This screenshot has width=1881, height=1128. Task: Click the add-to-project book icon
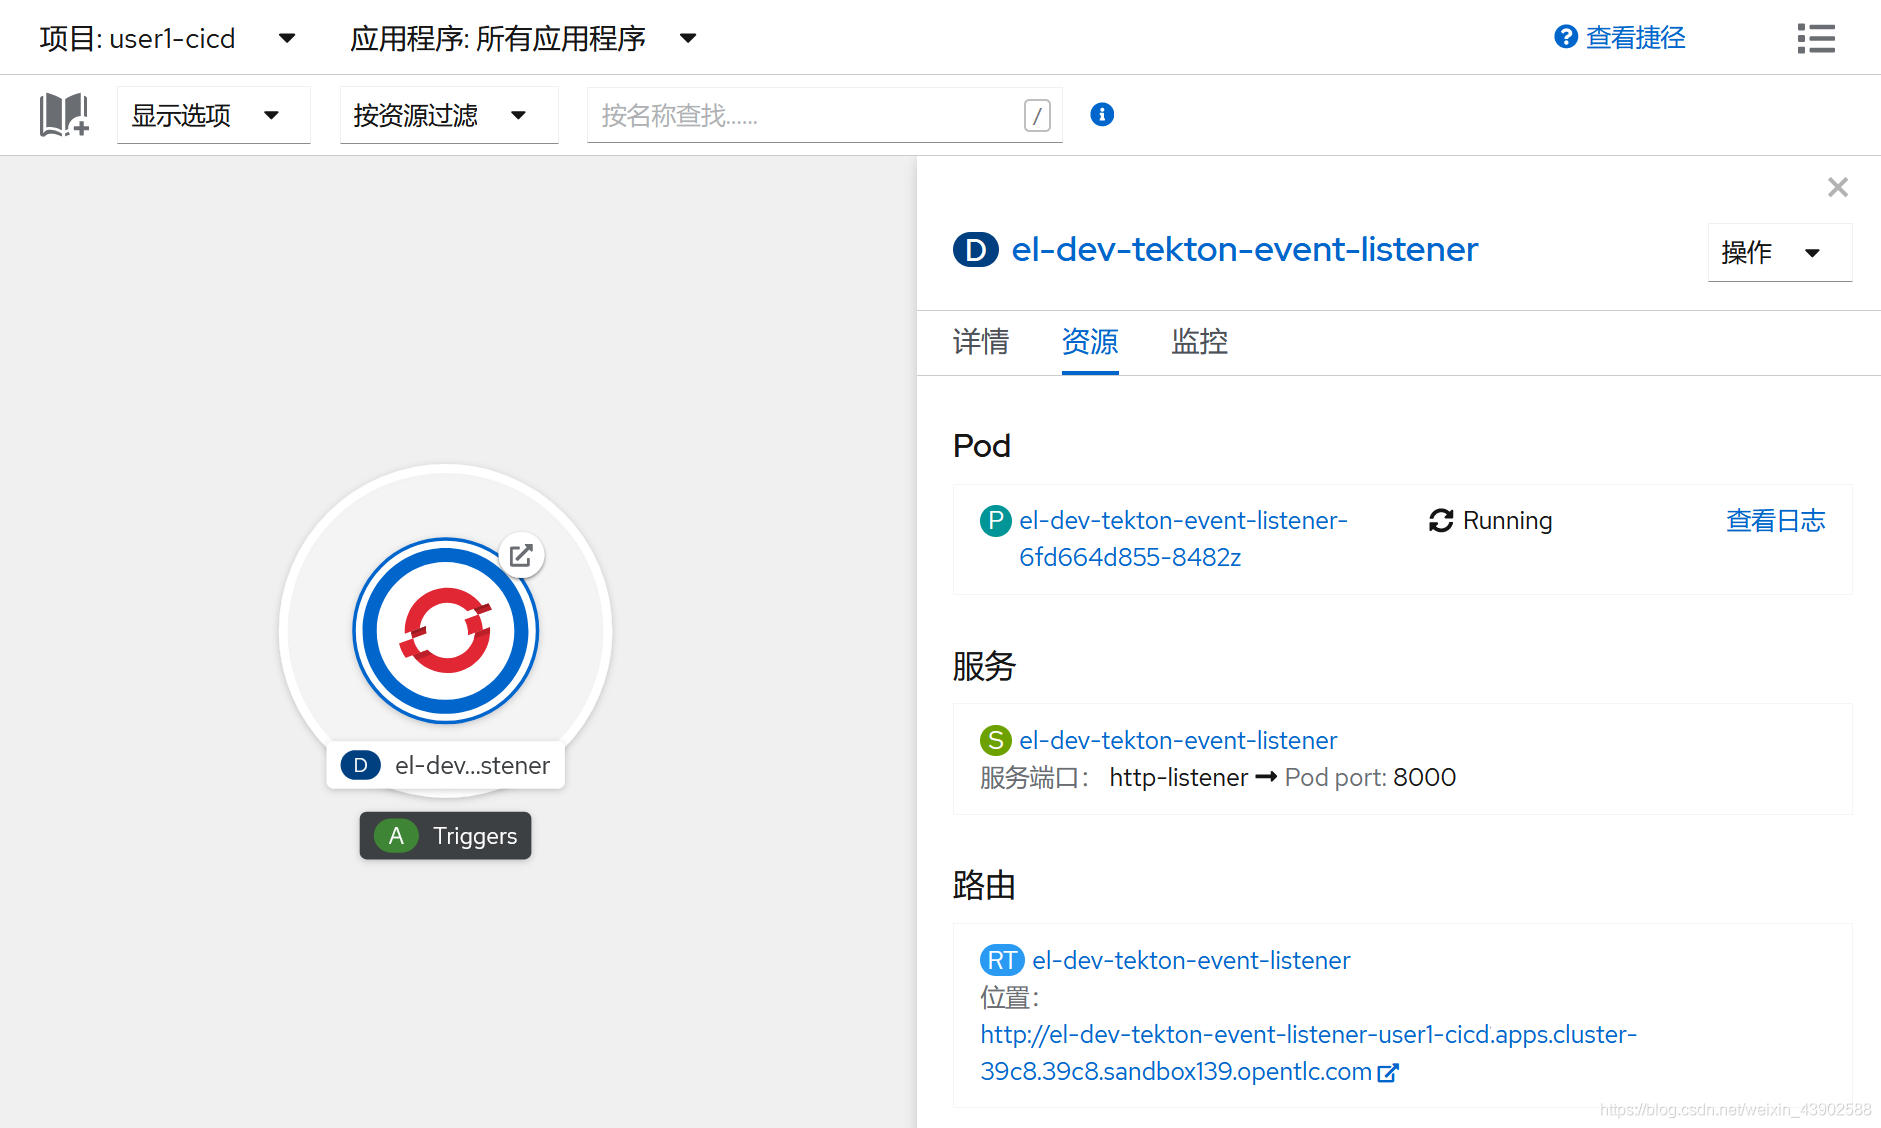pos(64,115)
